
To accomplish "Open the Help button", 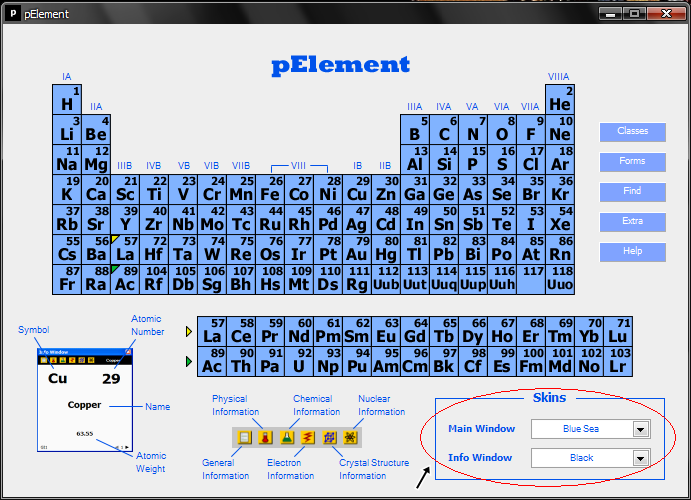I will [x=632, y=252].
